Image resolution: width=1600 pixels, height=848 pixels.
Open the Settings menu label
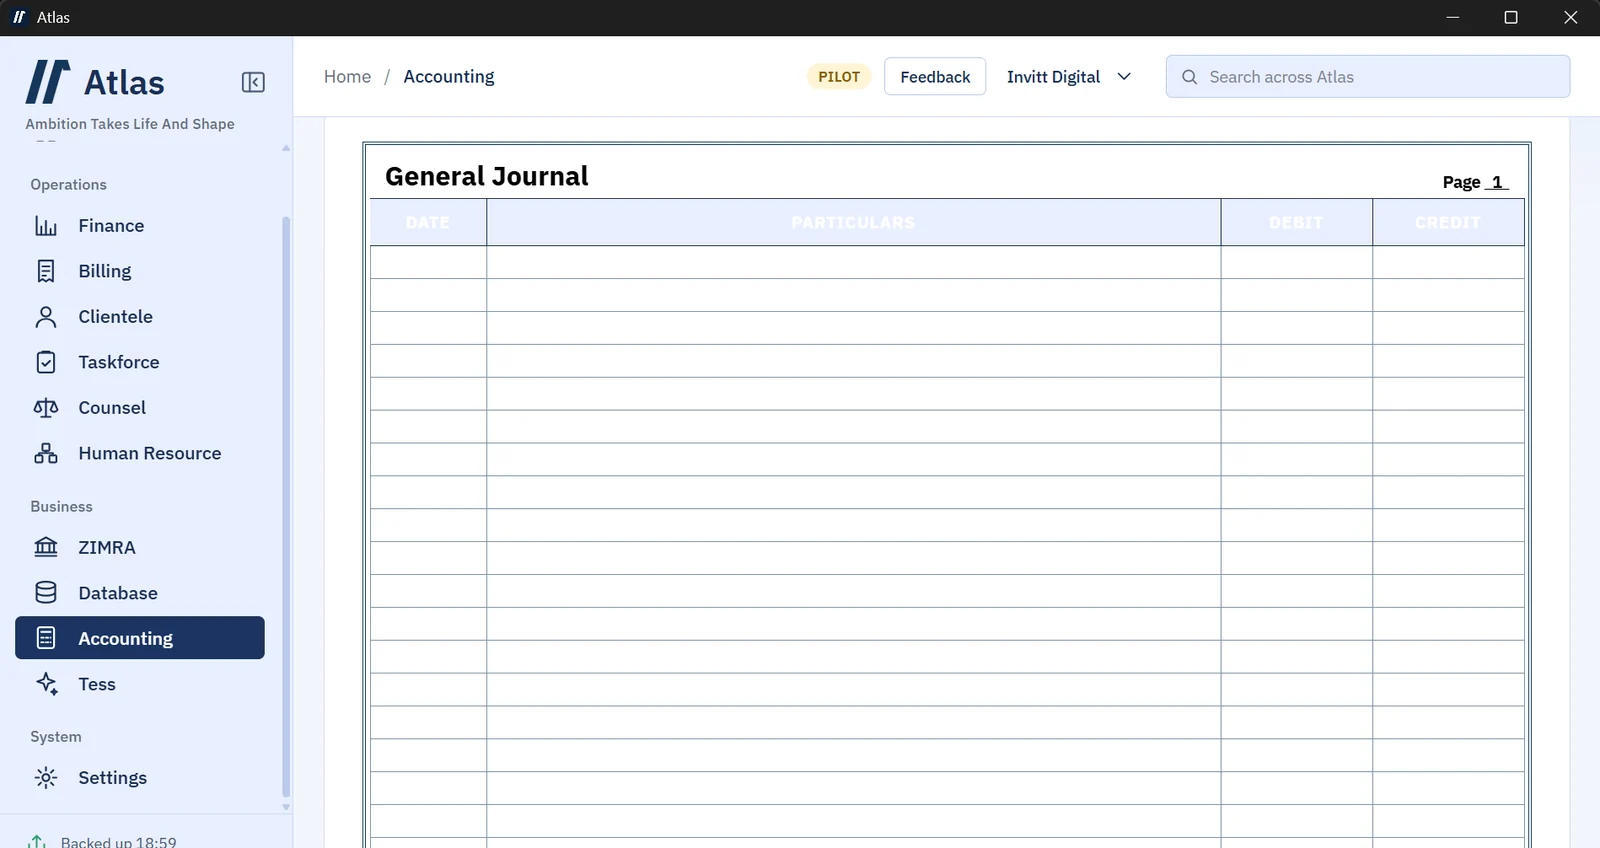click(x=113, y=778)
